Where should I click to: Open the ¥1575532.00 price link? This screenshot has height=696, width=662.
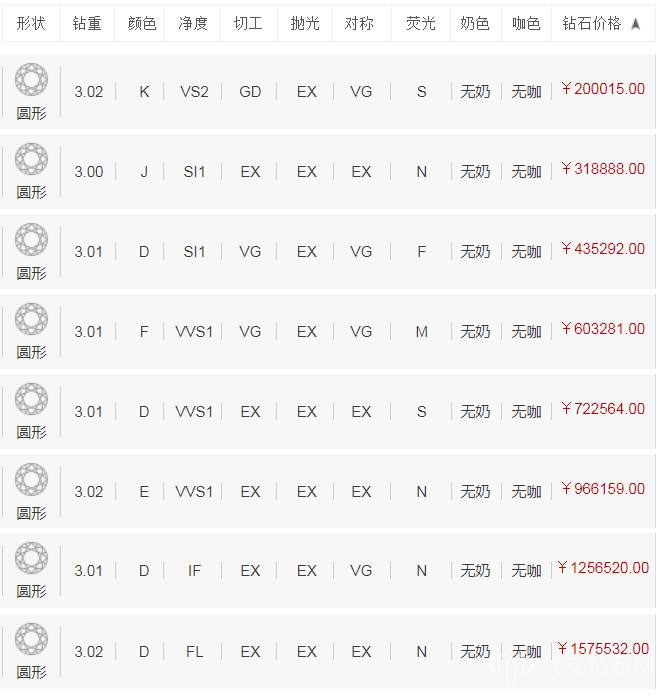(x=603, y=649)
